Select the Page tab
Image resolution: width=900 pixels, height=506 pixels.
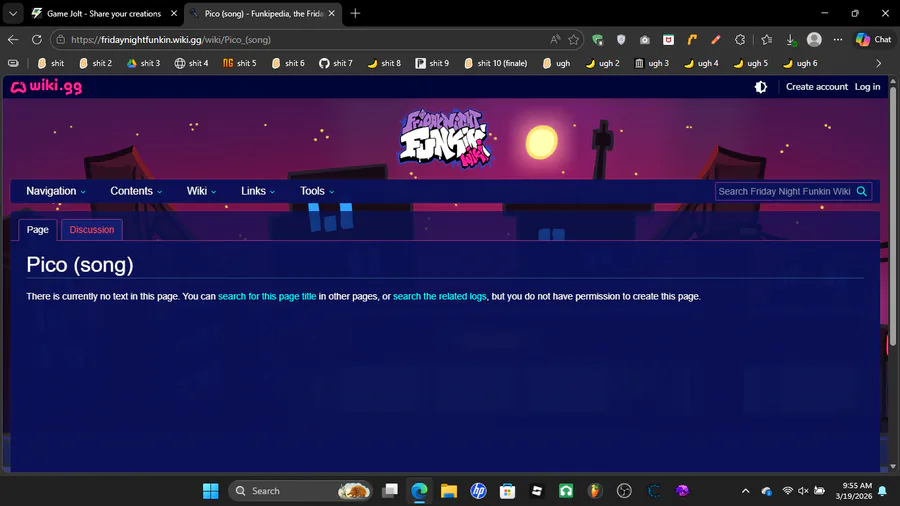[x=38, y=229]
